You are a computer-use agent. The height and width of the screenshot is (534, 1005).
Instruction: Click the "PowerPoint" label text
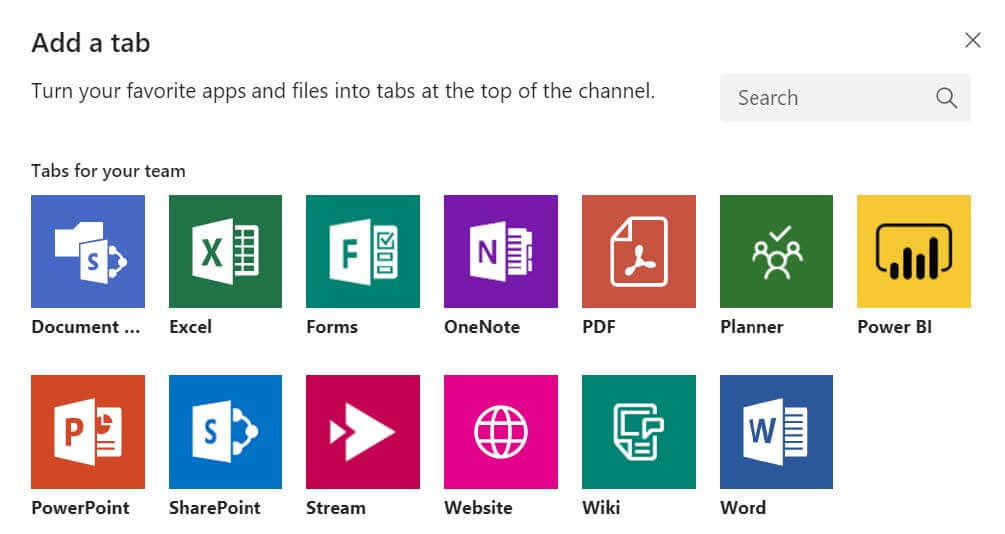(x=81, y=508)
